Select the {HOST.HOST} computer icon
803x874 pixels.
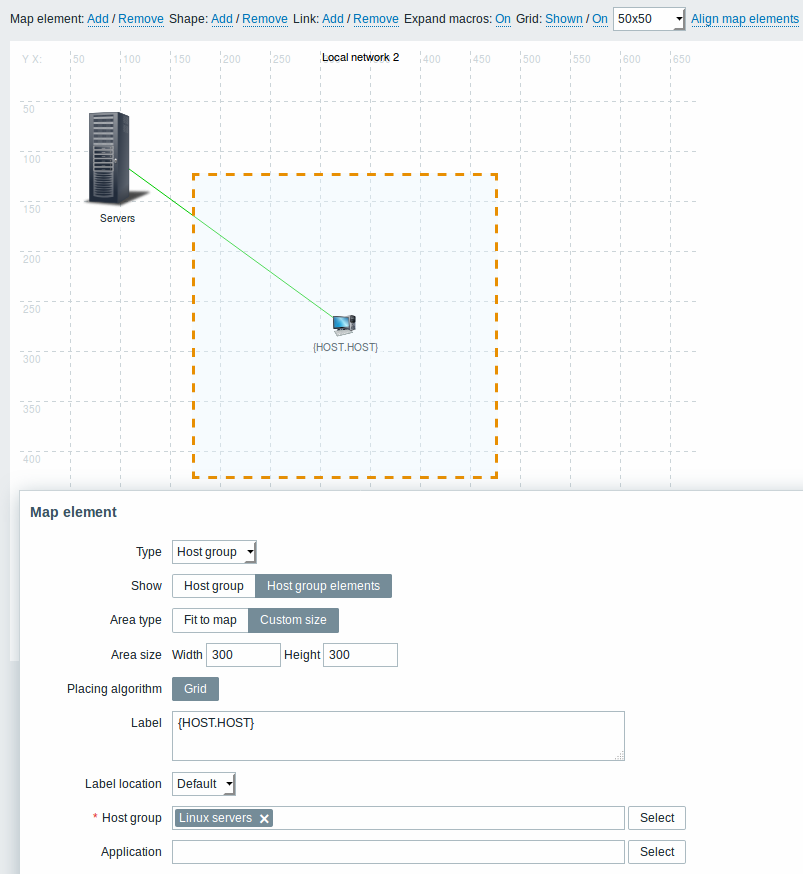344,324
